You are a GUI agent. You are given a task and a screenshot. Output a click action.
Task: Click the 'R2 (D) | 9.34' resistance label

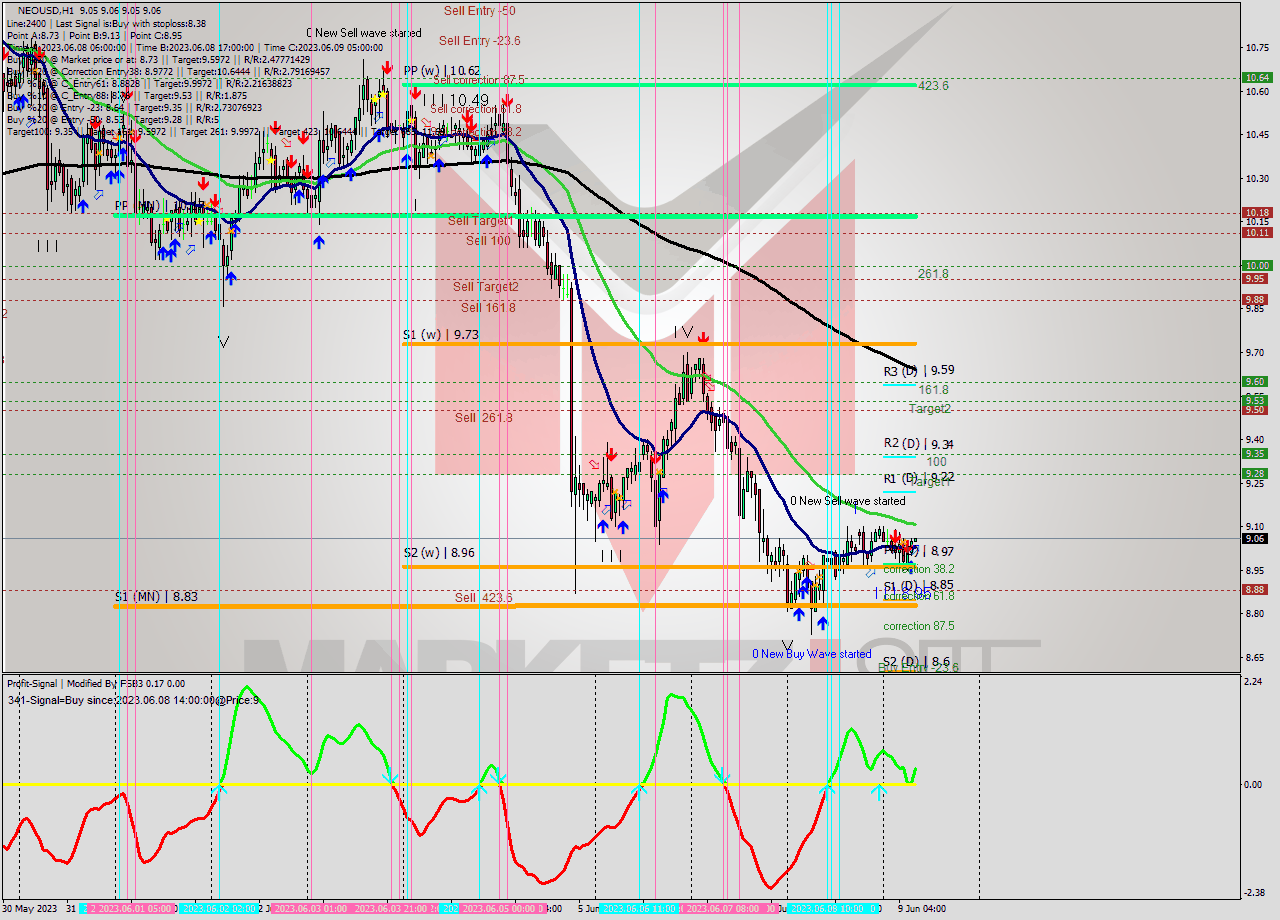pos(919,444)
